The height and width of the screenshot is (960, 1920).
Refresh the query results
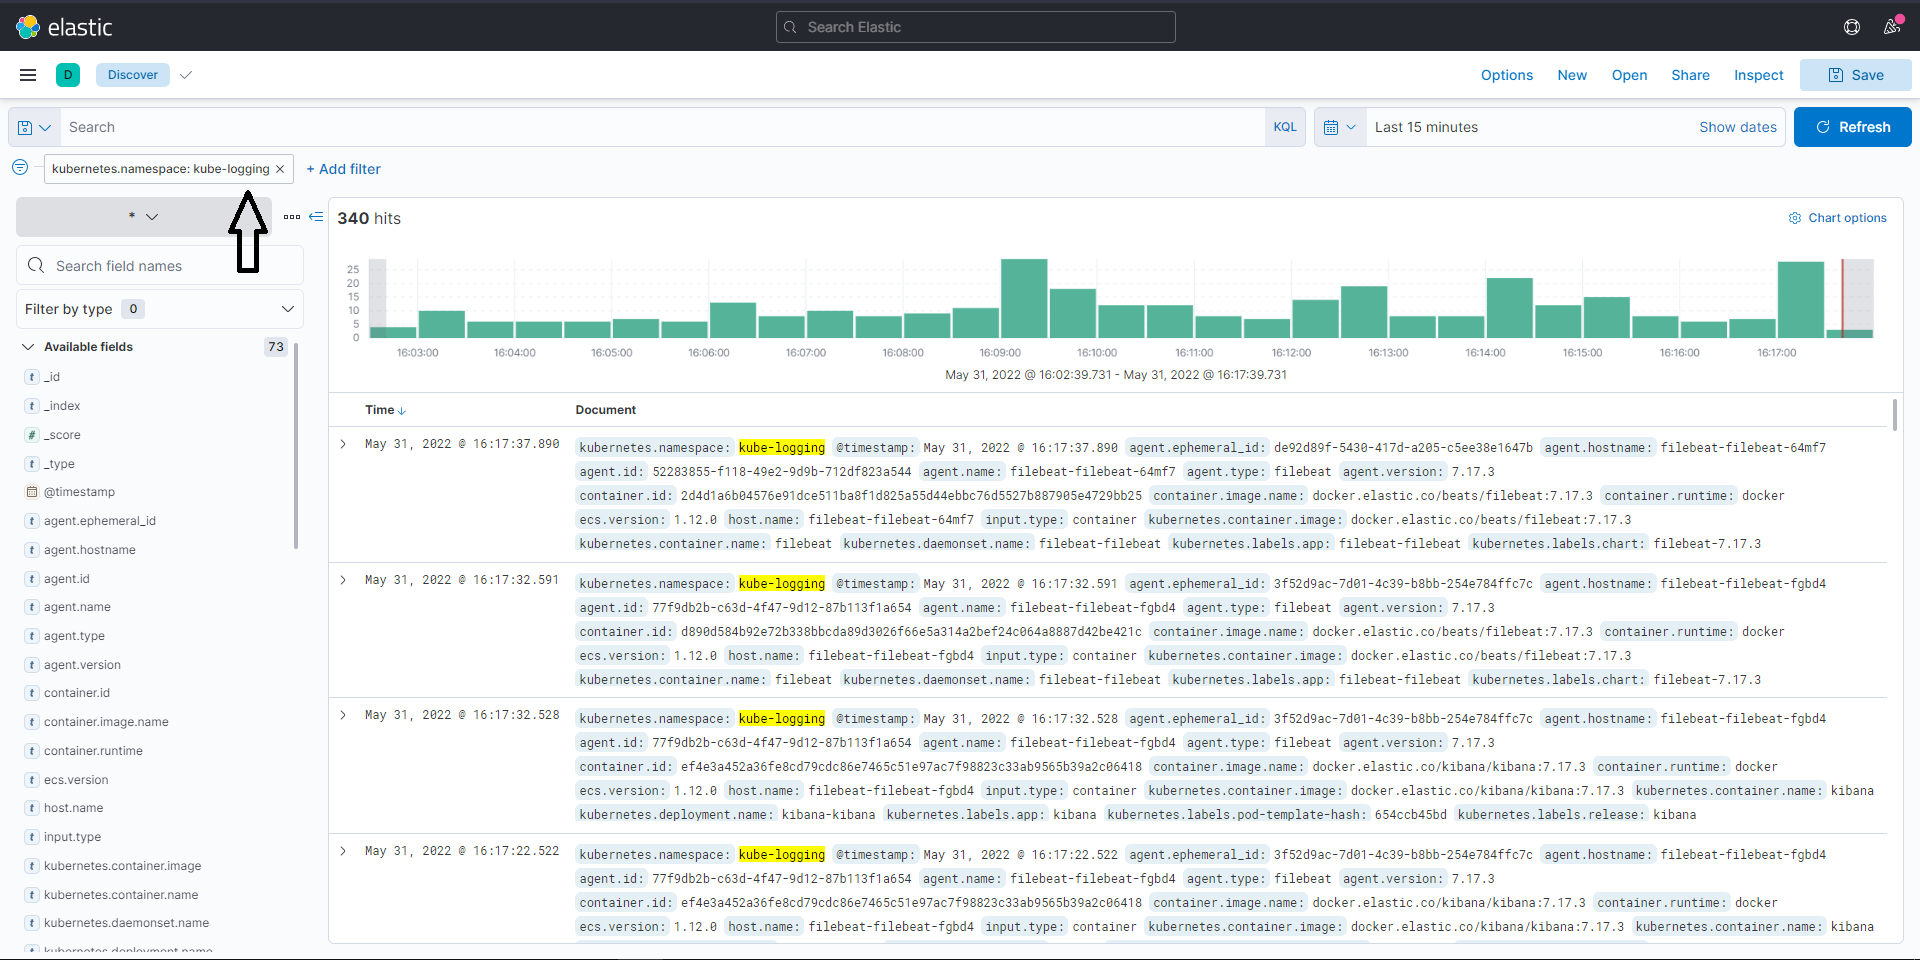pyautogui.click(x=1852, y=127)
